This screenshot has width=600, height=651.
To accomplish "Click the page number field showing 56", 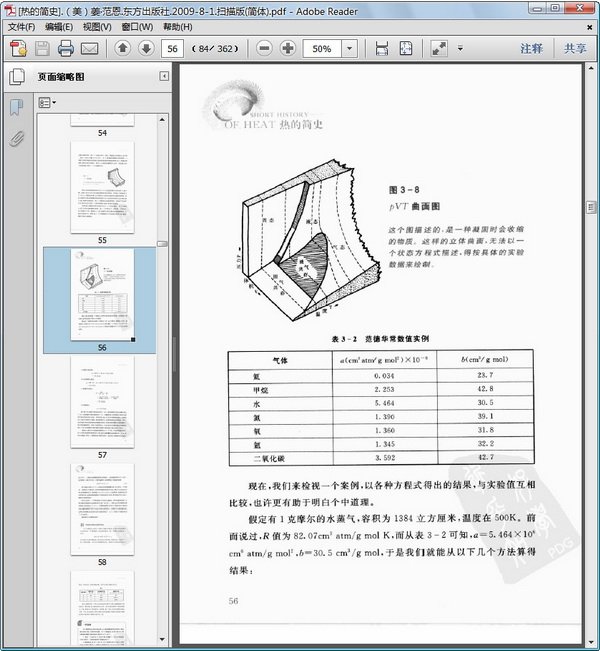I will pos(172,49).
